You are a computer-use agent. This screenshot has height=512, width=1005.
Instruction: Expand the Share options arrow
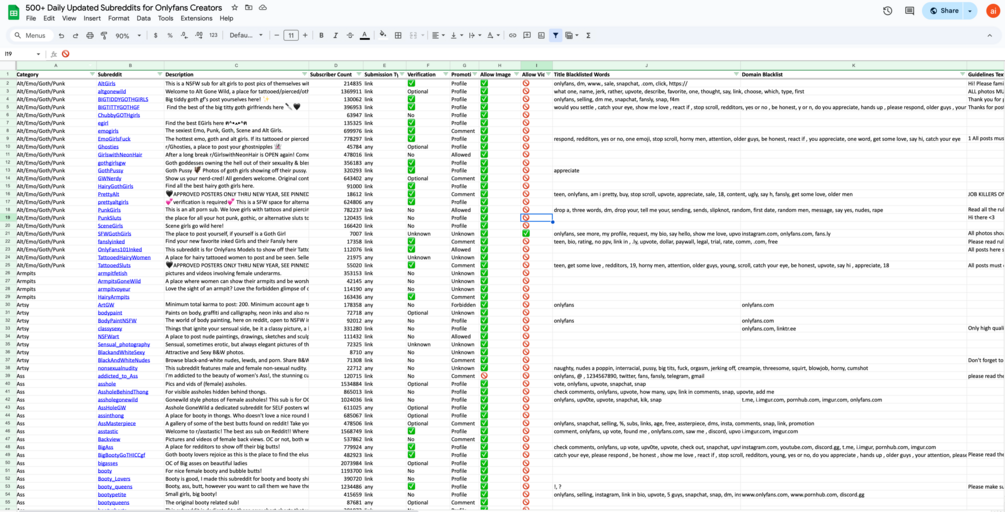[970, 11]
